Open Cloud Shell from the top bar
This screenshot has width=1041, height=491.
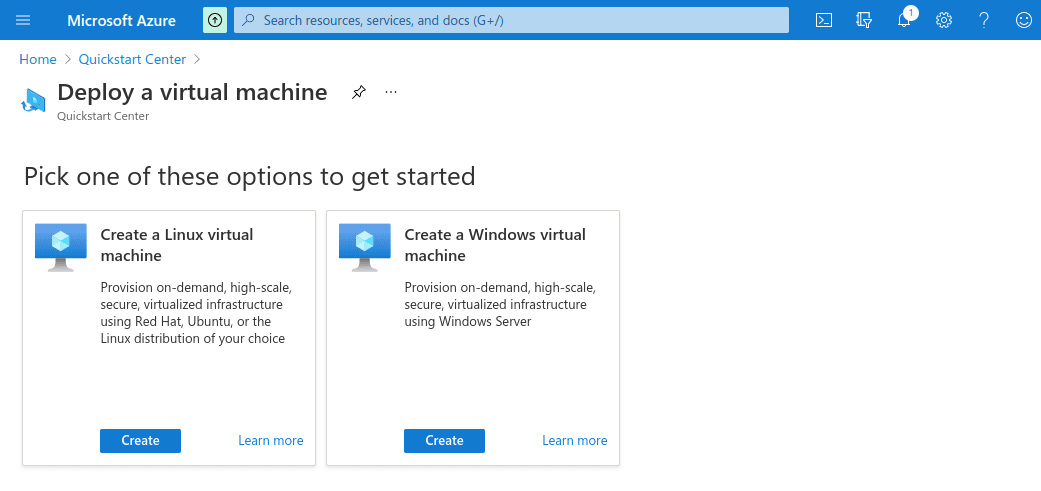click(x=823, y=20)
